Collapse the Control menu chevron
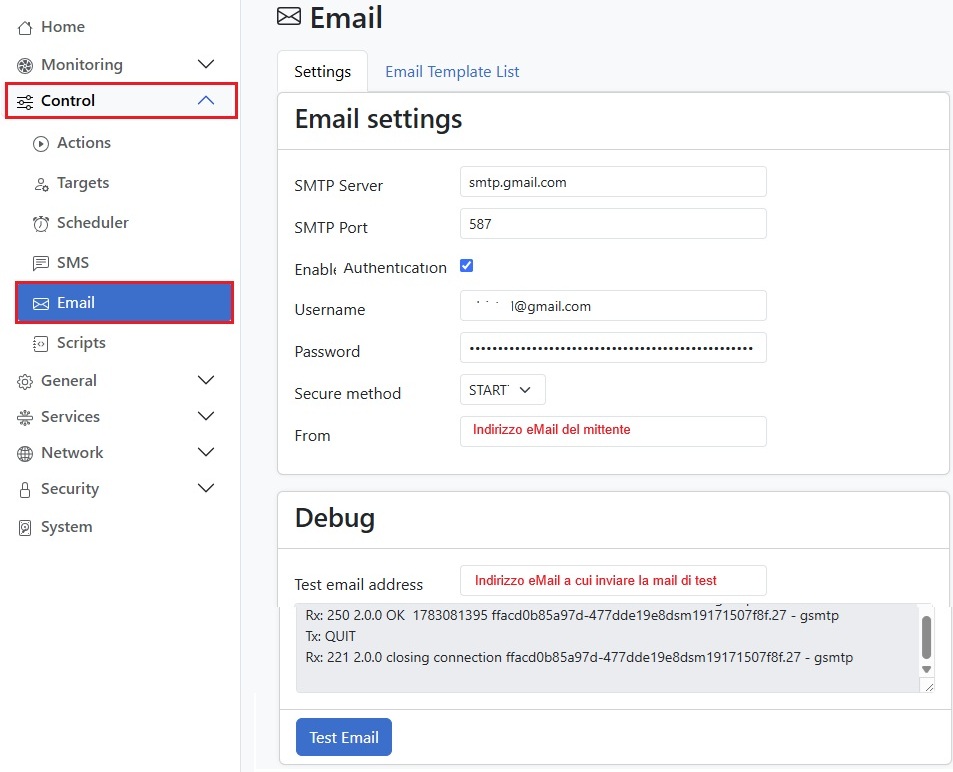953x772 pixels. tap(206, 100)
